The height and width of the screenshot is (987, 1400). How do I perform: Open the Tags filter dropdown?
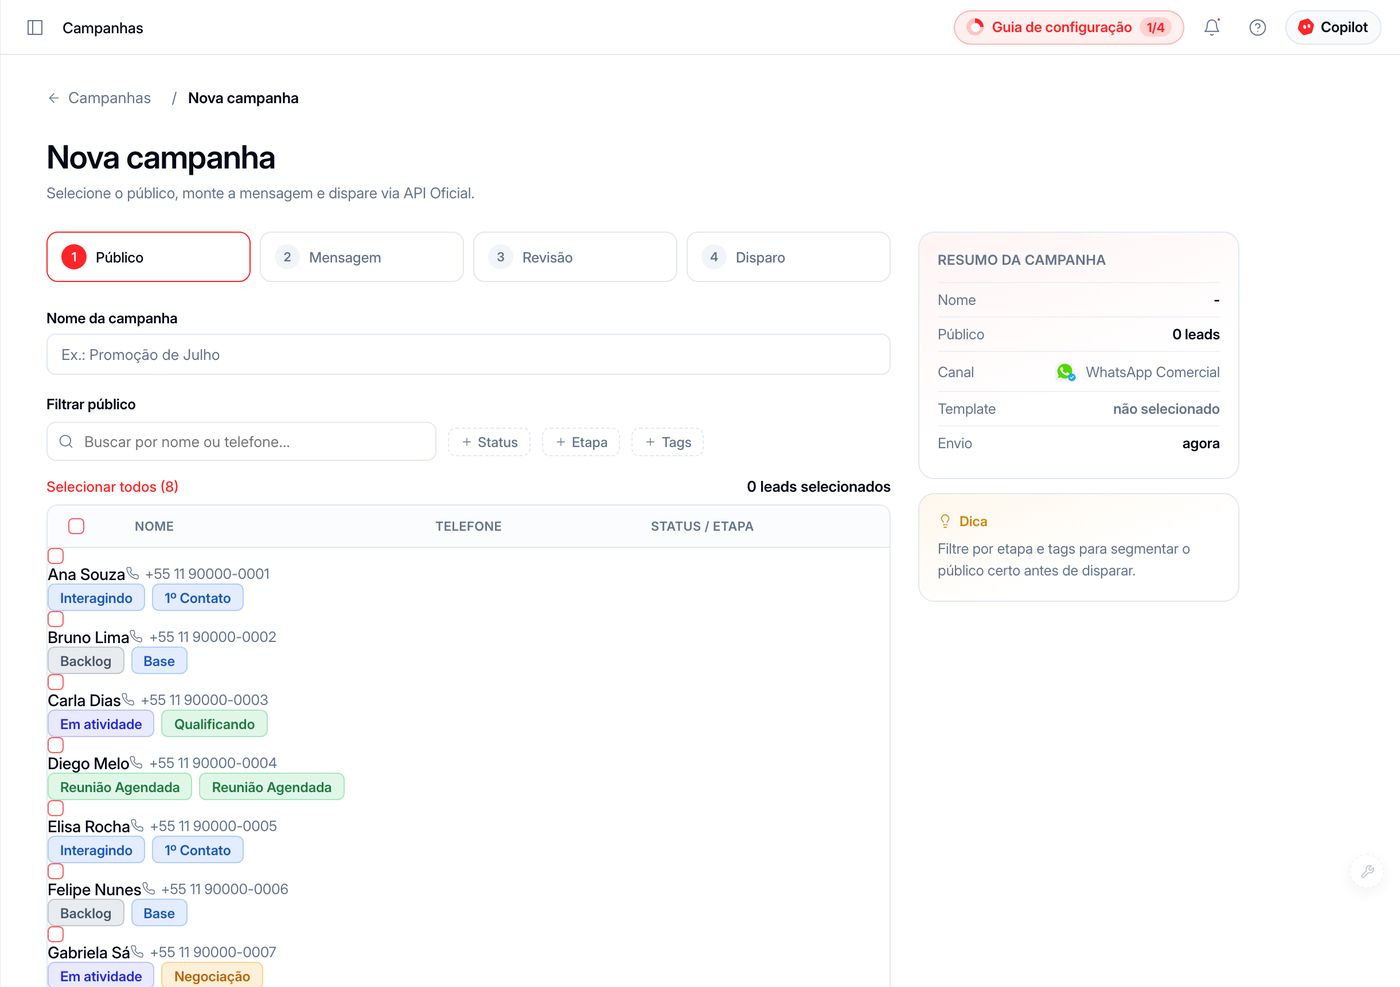pos(668,442)
